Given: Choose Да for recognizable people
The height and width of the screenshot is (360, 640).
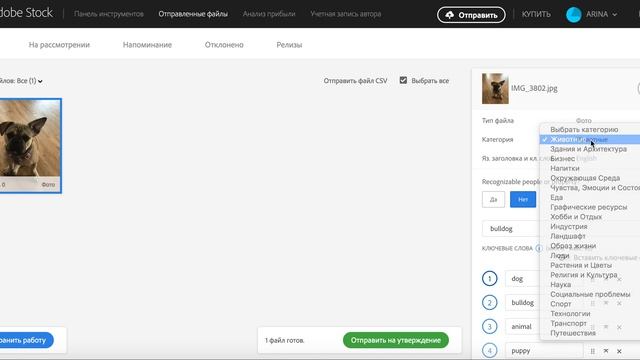Looking at the screenshot, I should [493, 199].
